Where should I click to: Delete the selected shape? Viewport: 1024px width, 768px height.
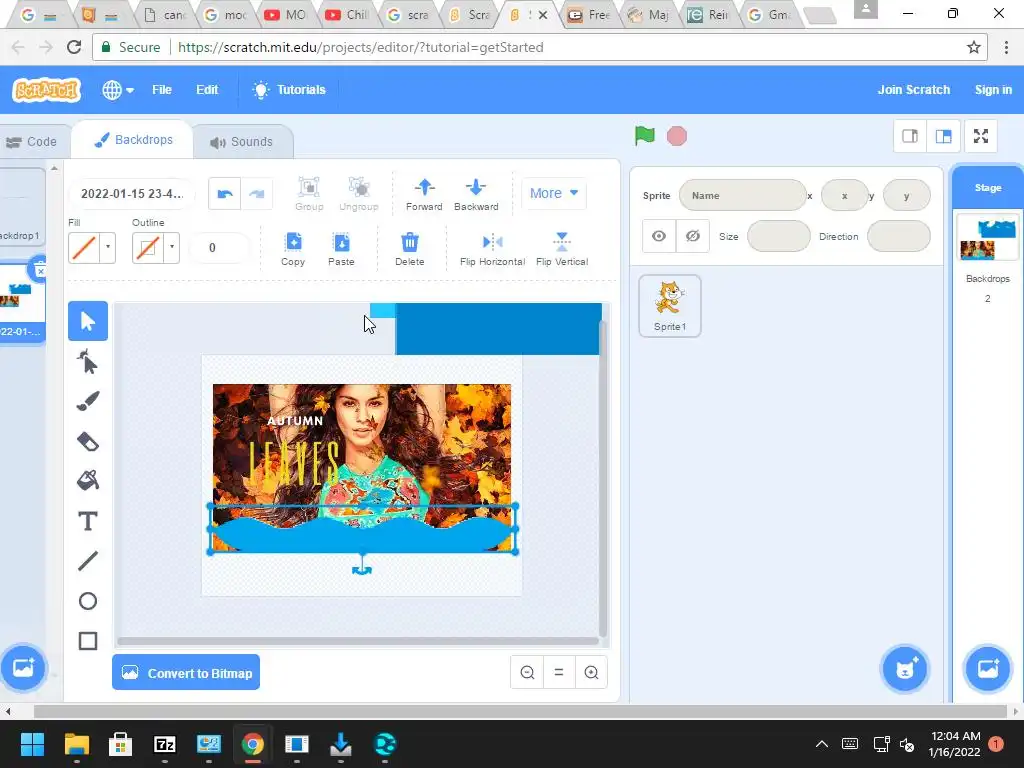(409, 249)
